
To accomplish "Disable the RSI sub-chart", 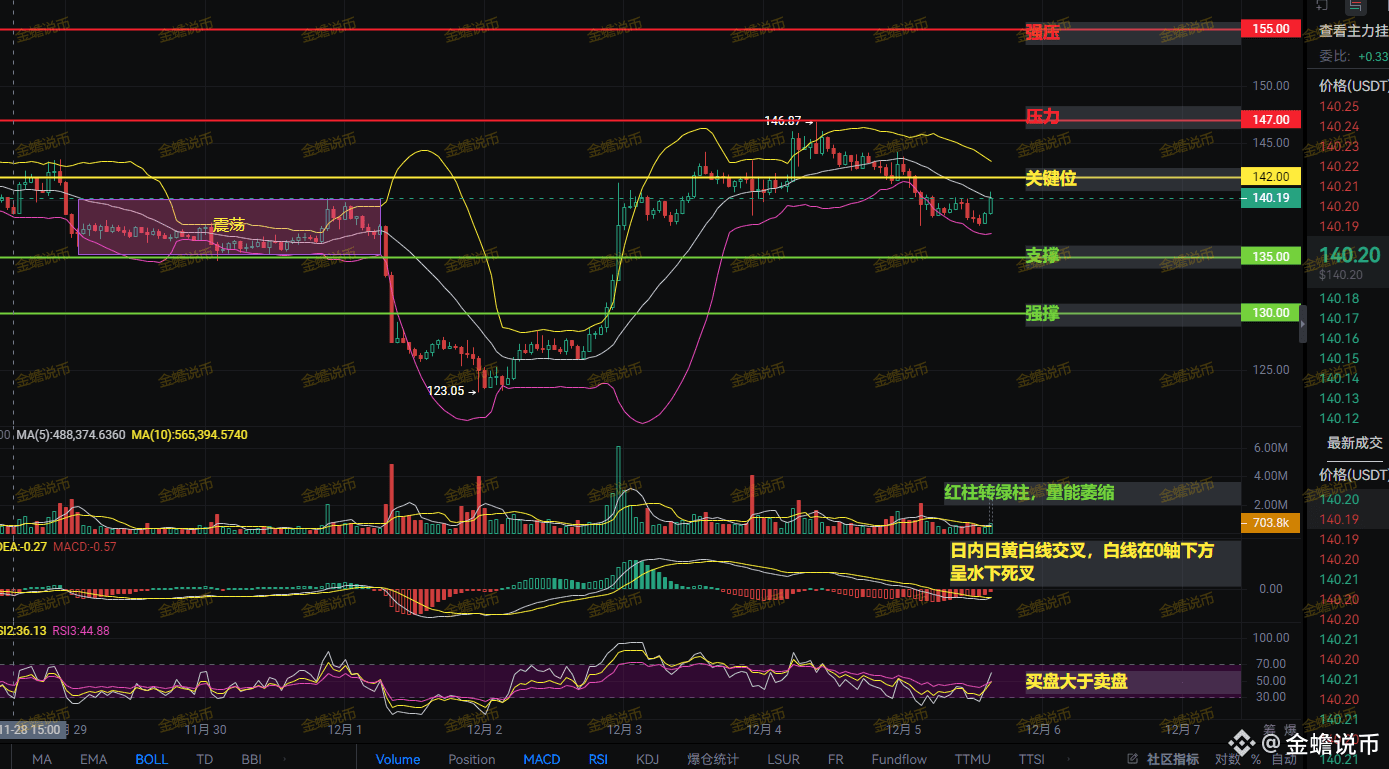I will tap(598, 759).
